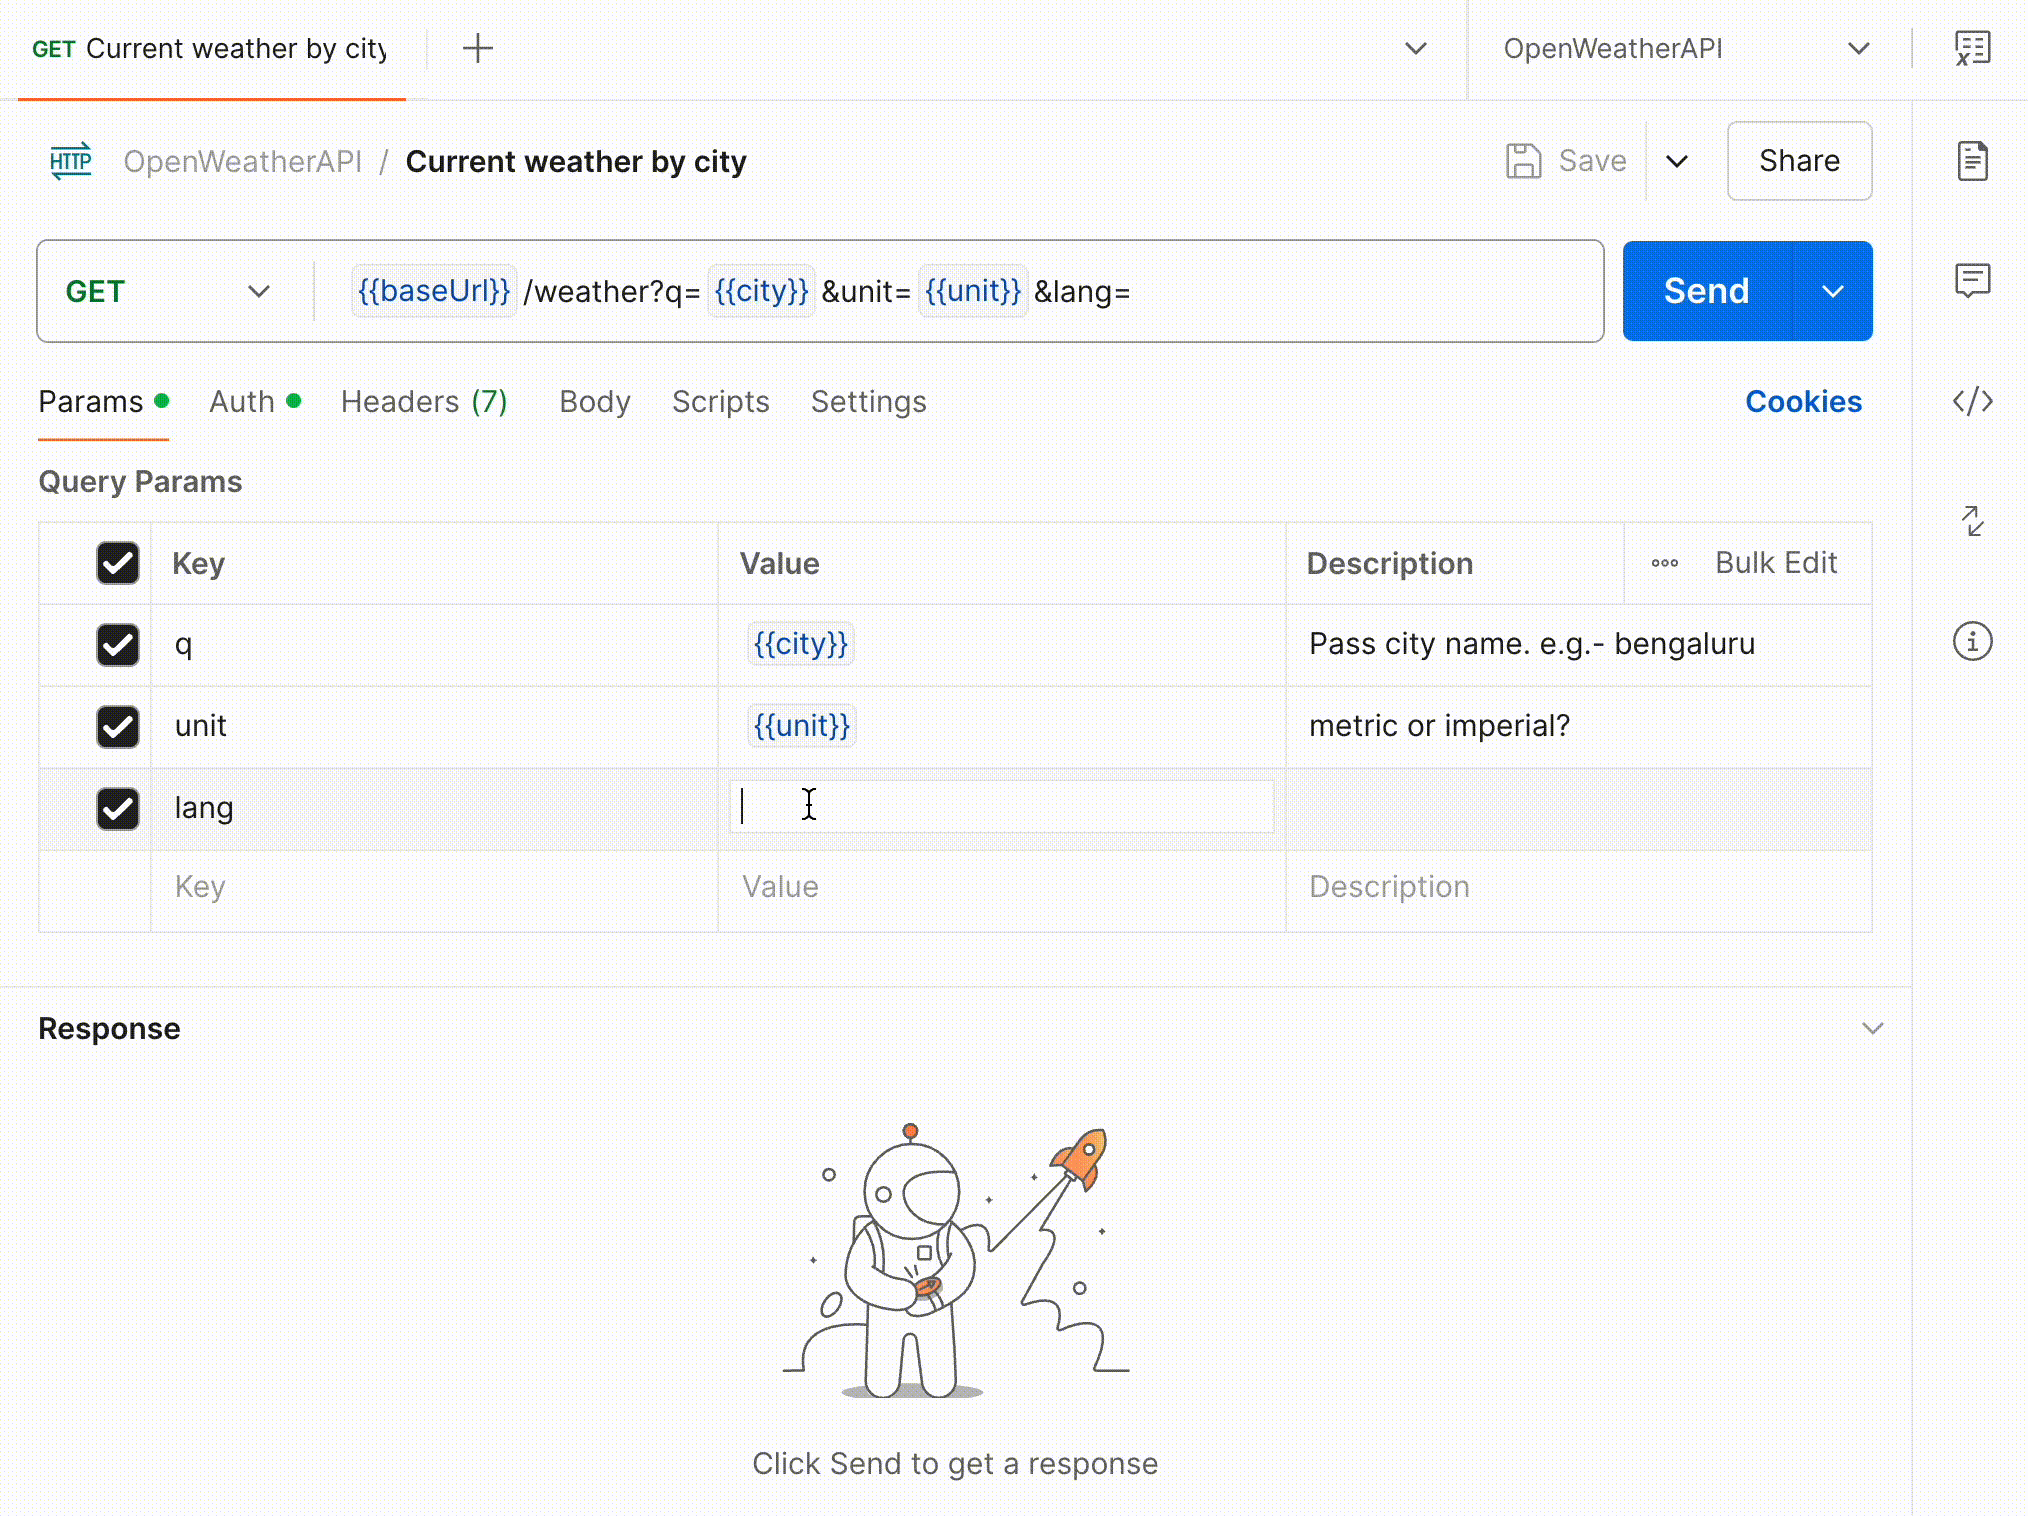
Task: Open a new request tab with the plus icon
Action: point(477,47)
